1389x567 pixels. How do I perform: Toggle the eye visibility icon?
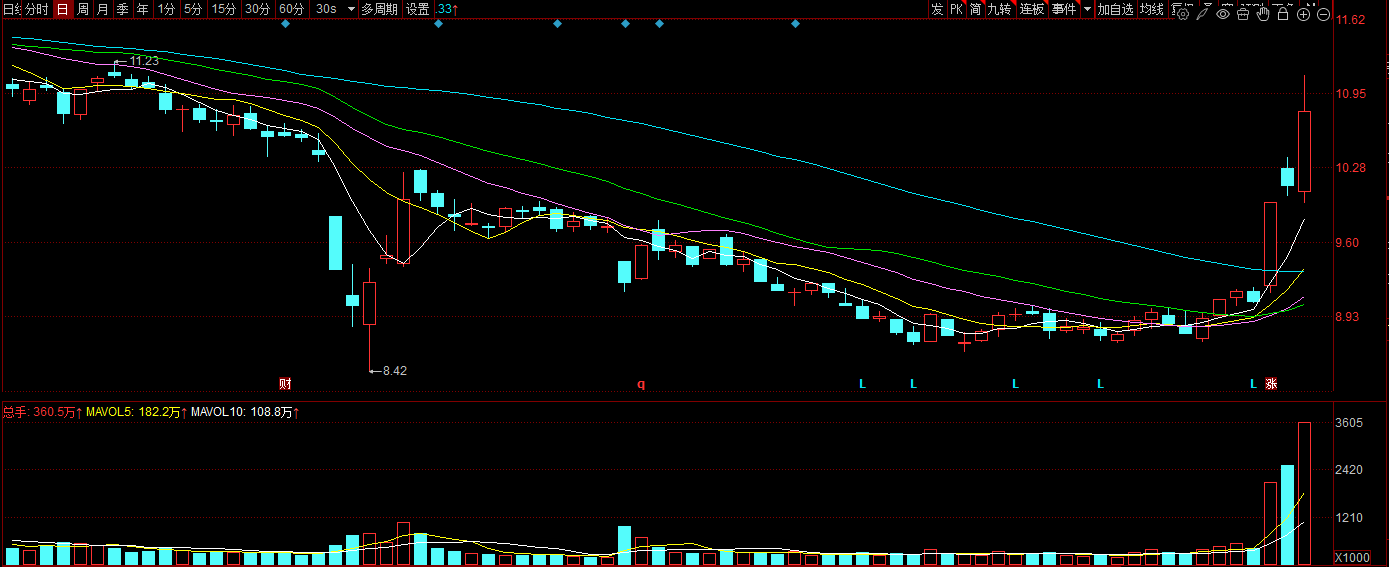pyautogui.click(x=1223, y=14)
